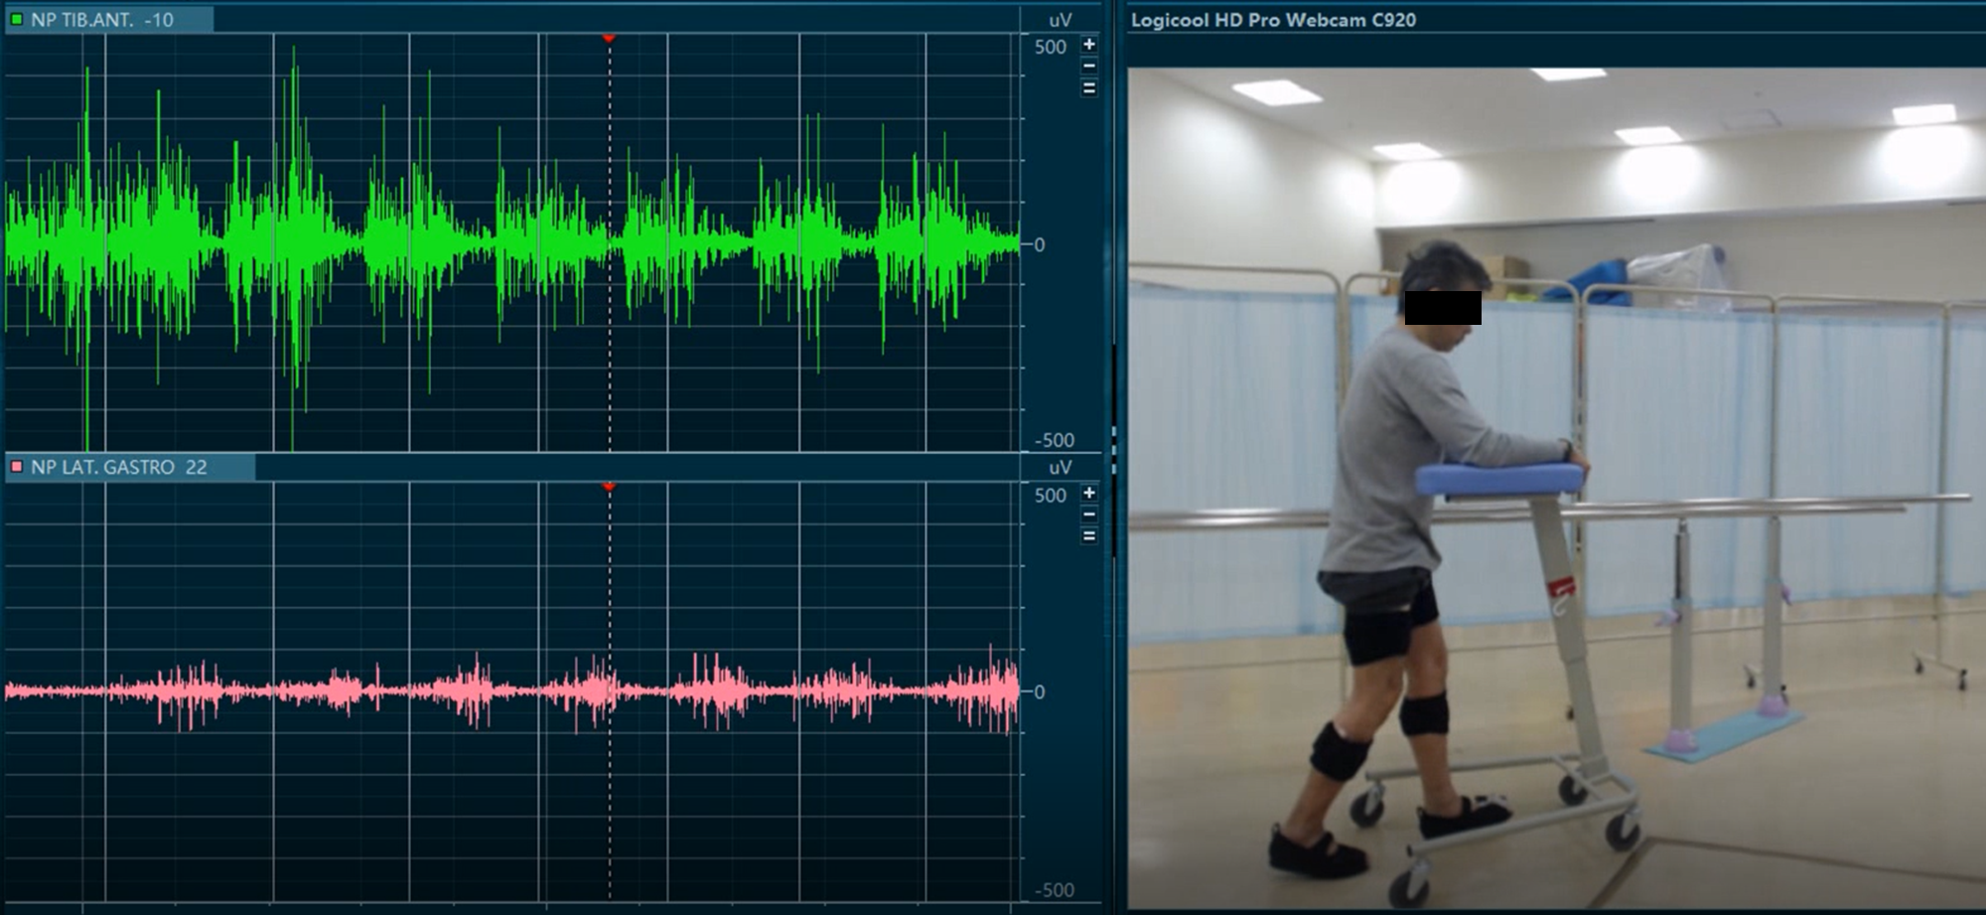
Task: Click the dotted splitter handle between EMG and video
Action: coord(1113,450)
